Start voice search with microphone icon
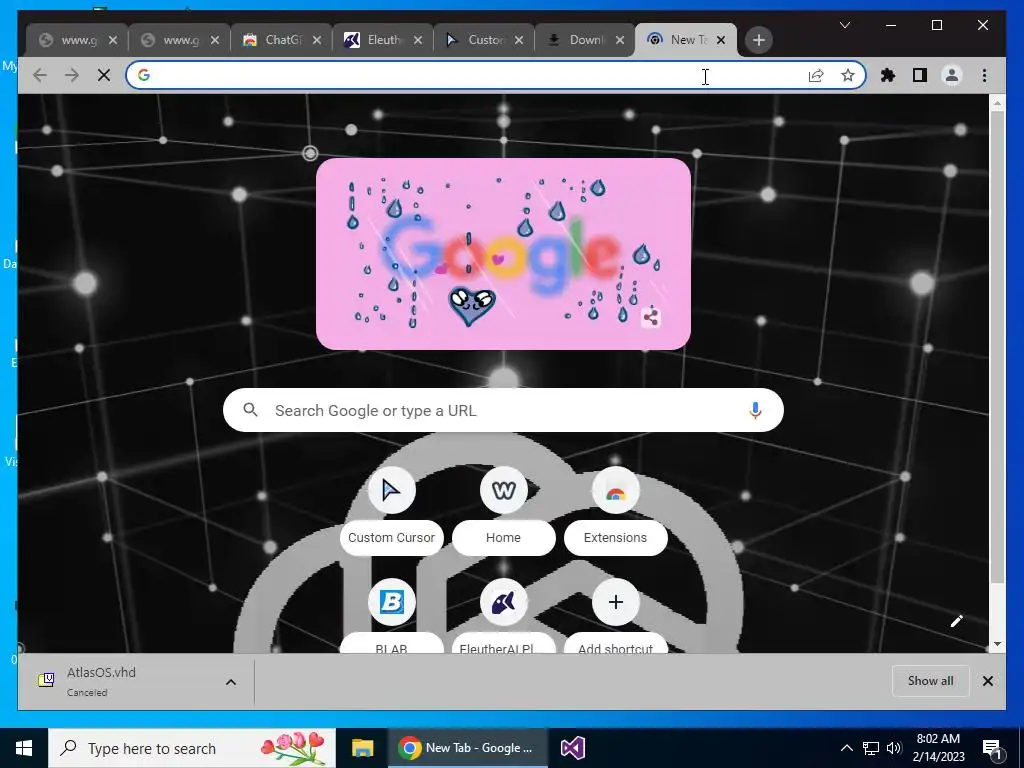This screenshot has height=768, width=1024. click(755, 410)
